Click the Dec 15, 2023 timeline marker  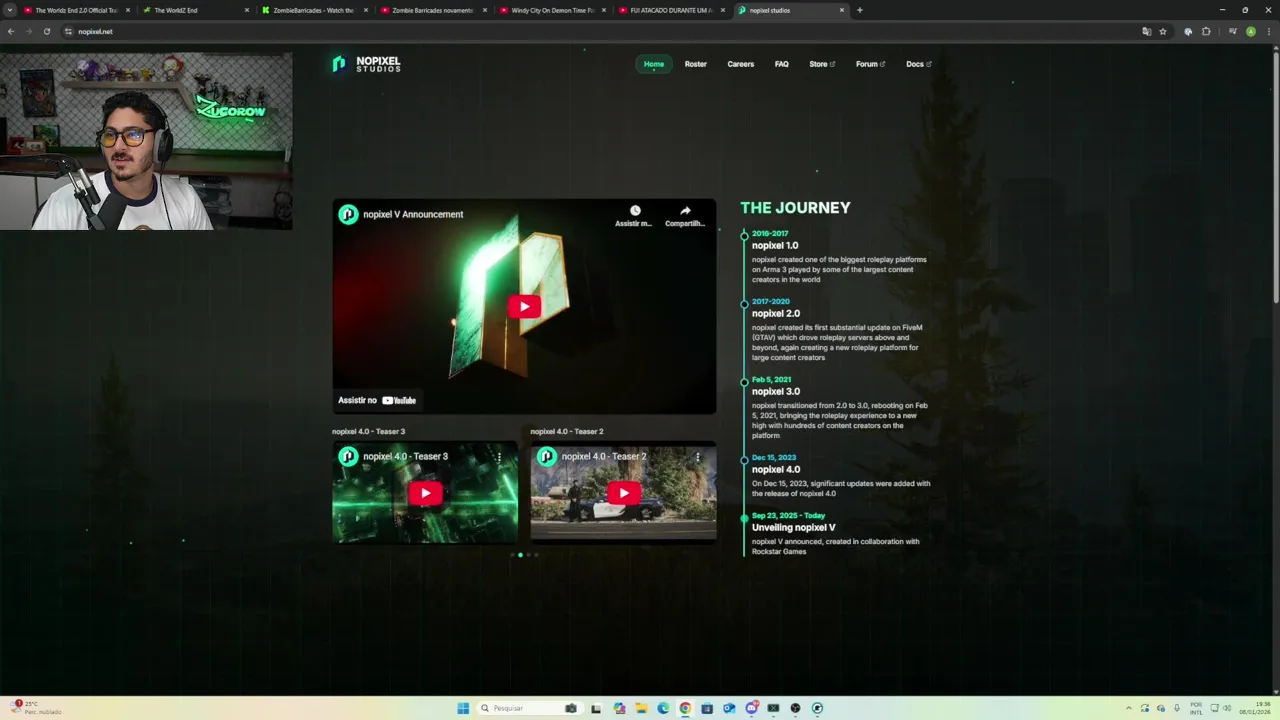pyautogui.click(x=744, y=459)
